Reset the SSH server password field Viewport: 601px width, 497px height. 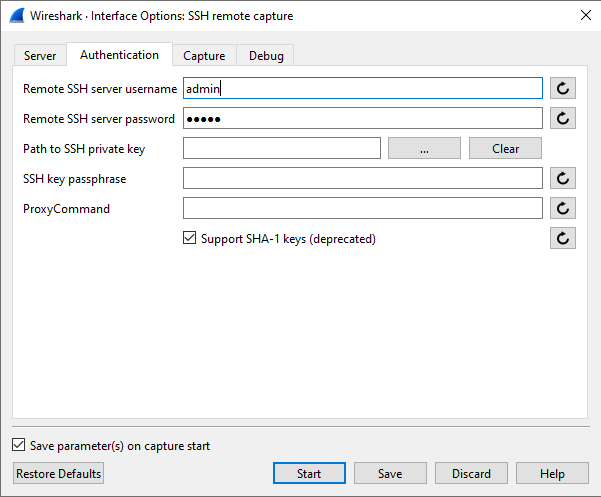coord(563,118)
